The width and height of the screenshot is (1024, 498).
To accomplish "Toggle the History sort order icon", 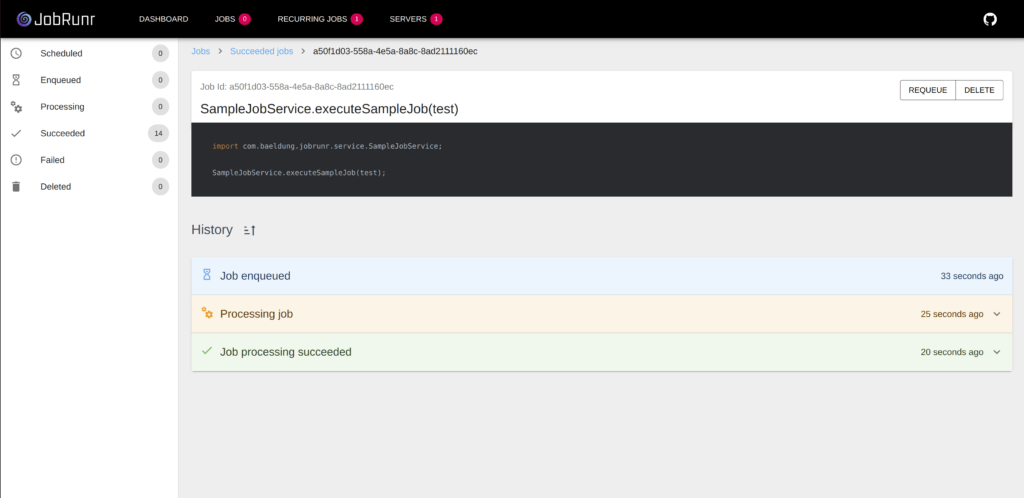I will (250, 230).
